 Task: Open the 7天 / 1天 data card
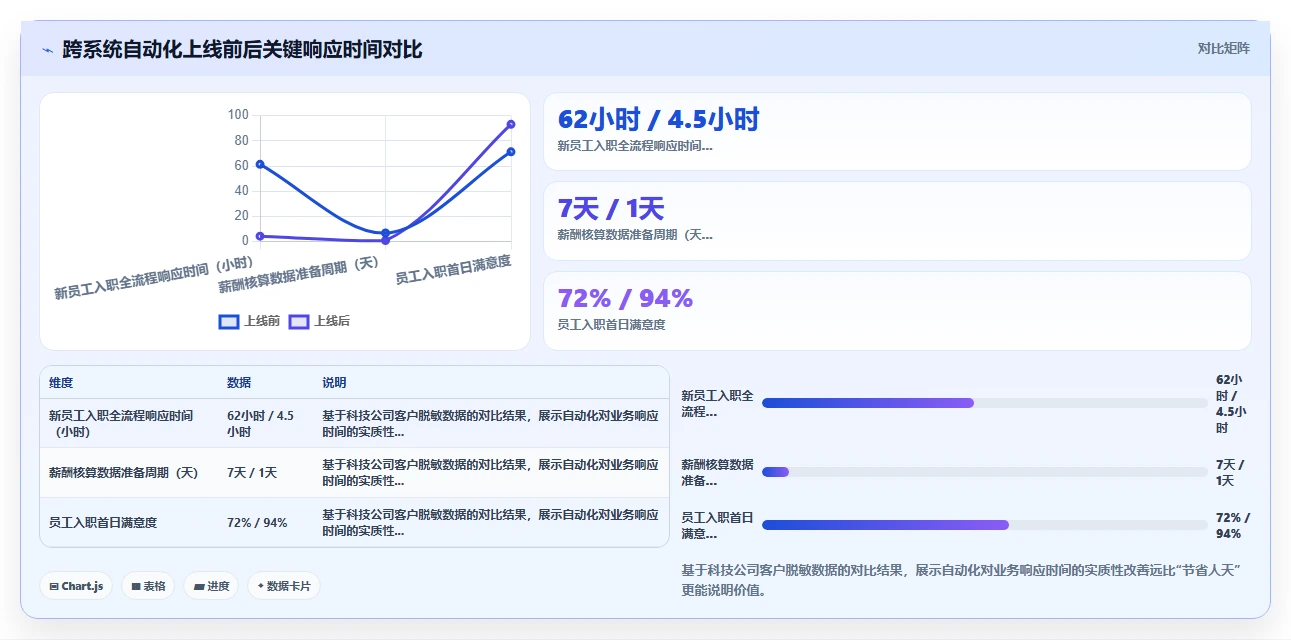[x=897, y=221]
